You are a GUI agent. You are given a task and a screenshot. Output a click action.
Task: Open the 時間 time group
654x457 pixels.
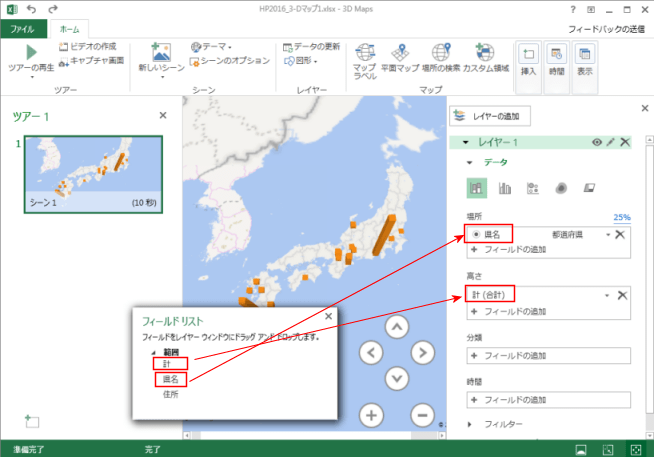pyautogui.click(x=557, y=67)
